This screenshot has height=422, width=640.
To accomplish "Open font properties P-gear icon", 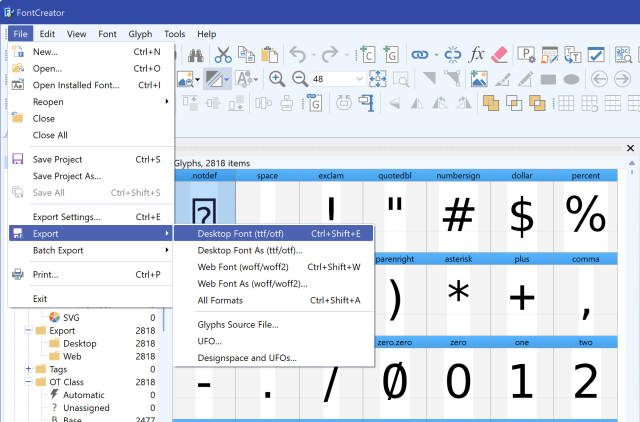I will 526,54.
